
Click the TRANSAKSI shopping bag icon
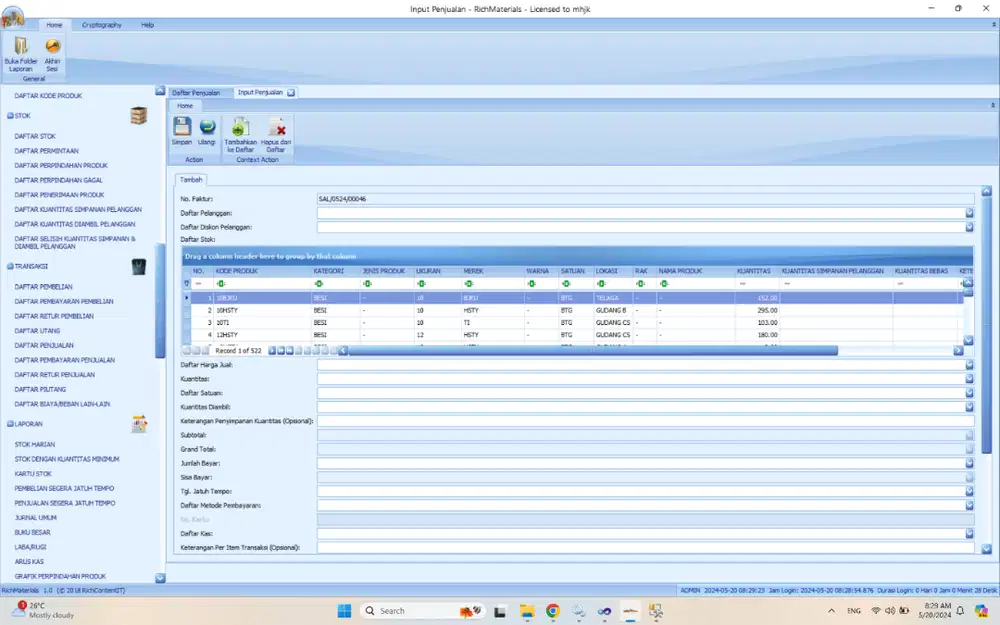coord(138,267)
